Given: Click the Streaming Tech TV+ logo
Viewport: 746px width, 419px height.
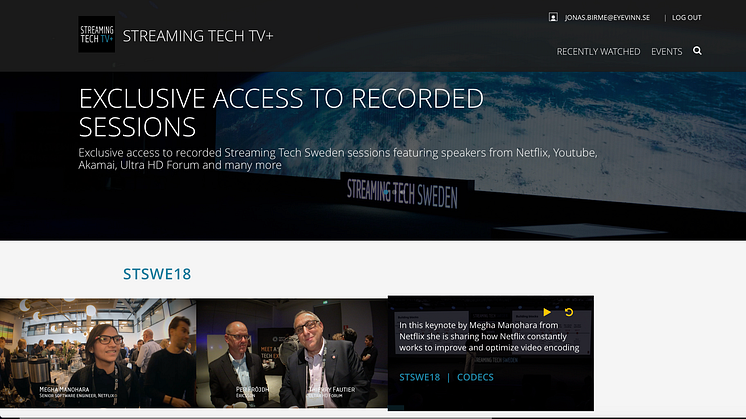Looking at the screenshot, I should tap(96, 34).
